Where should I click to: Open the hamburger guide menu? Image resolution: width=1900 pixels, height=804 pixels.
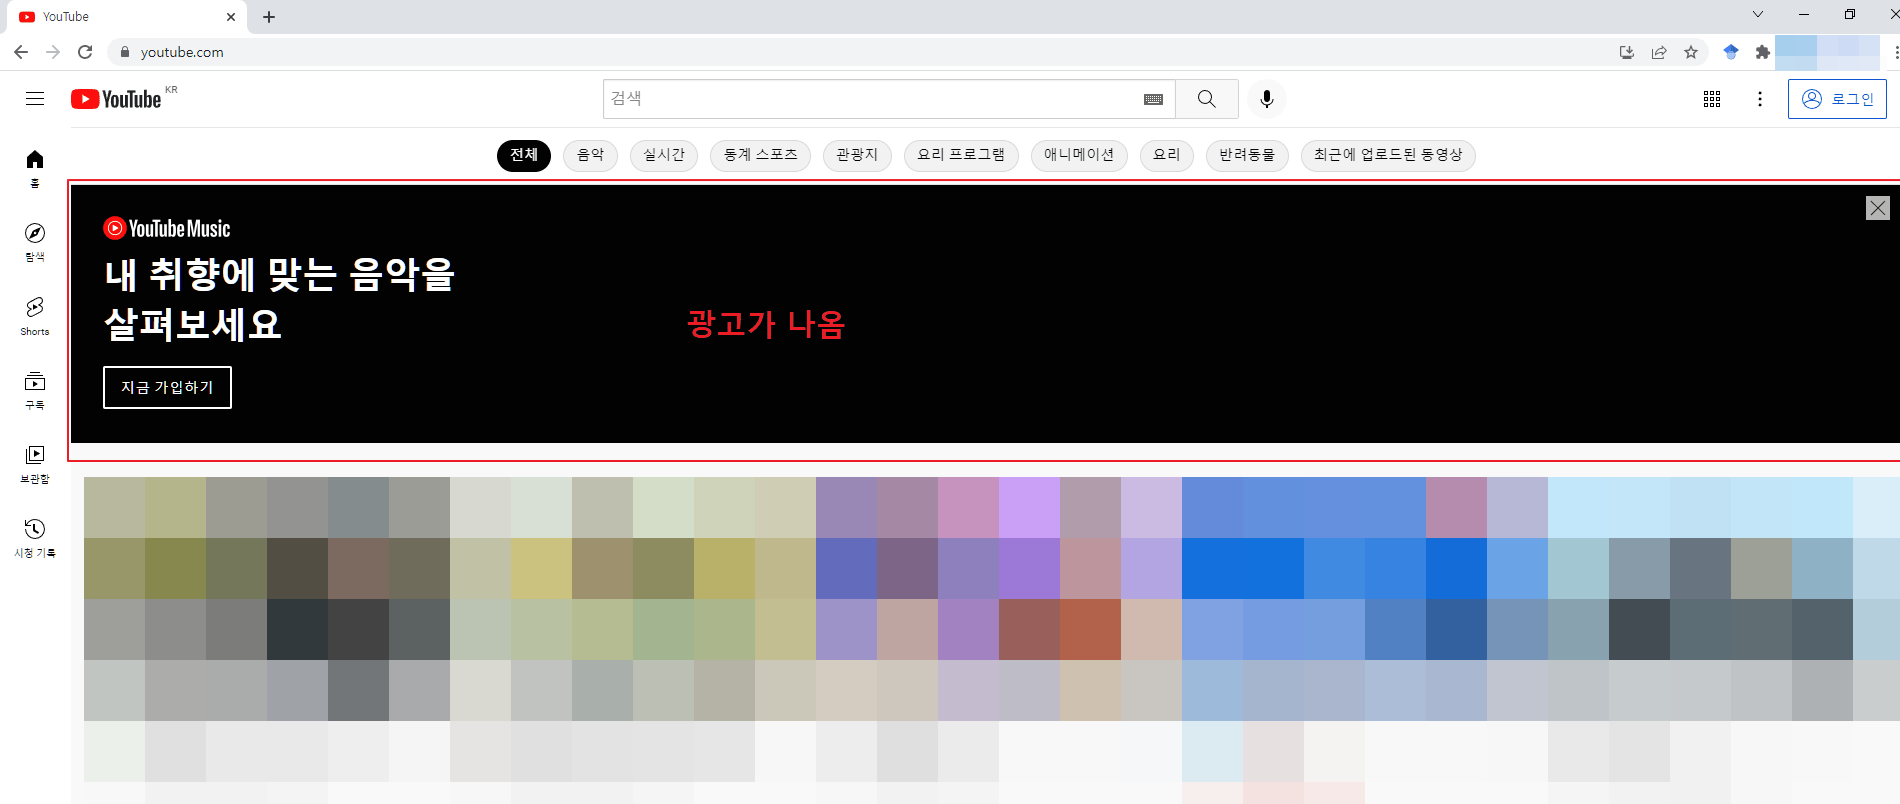(x=35, y=98)
